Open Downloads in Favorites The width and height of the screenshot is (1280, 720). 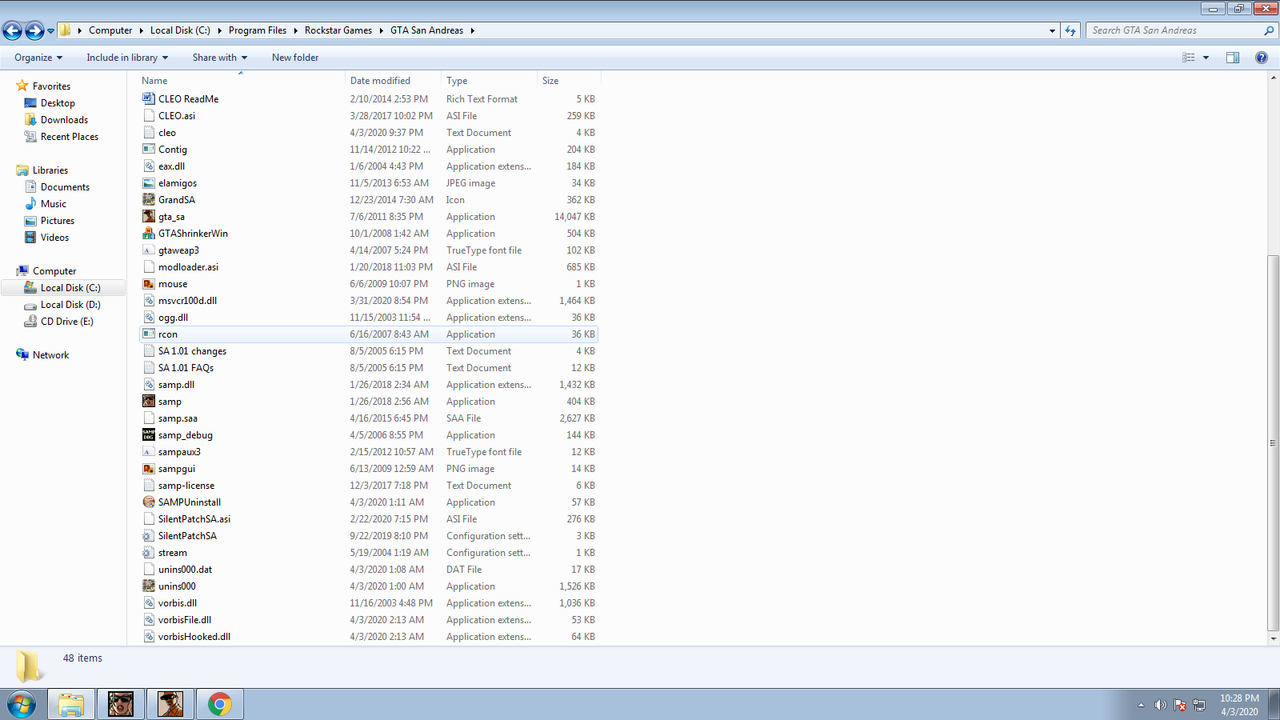pos(64,120)
